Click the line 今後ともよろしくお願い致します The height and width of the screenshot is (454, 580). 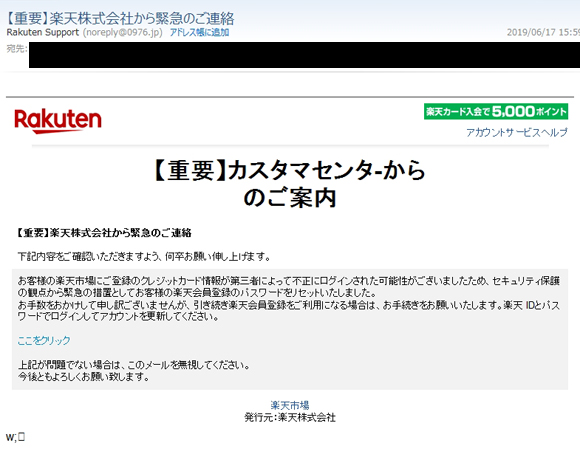pos(84,377)
